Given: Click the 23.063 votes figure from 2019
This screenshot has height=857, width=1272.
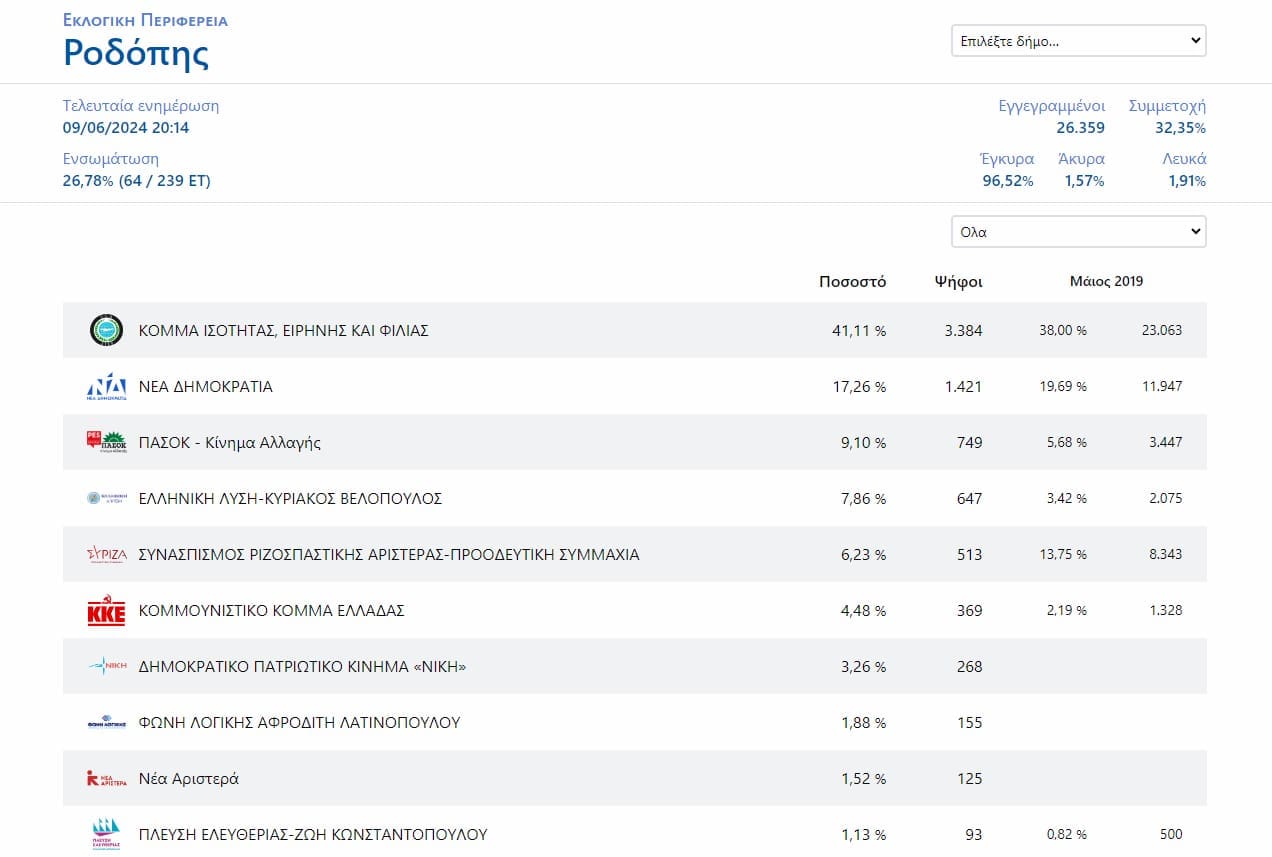Looking at the screenshot, I should [x=1162, y=330].
